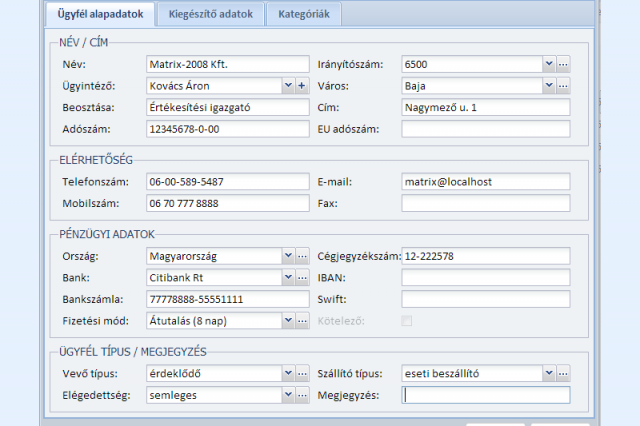Click the ellipsis button beside Vevő típus
The width and height of the screenshot is (640, 426).
[303, 373]
